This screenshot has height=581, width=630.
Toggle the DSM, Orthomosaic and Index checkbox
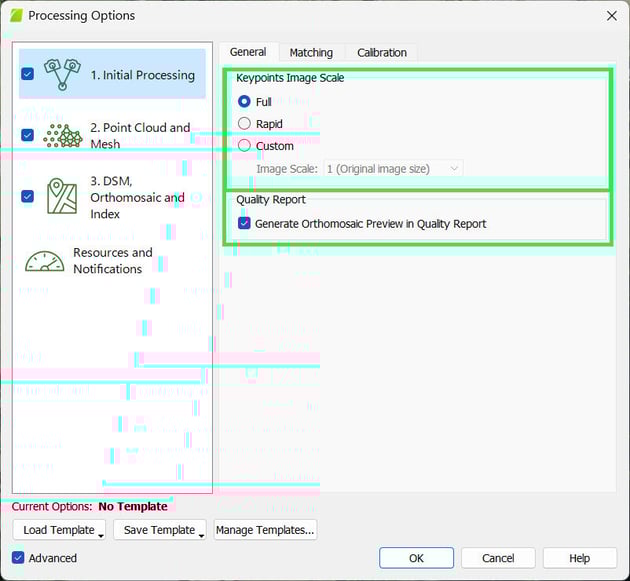tap(27, 196)
